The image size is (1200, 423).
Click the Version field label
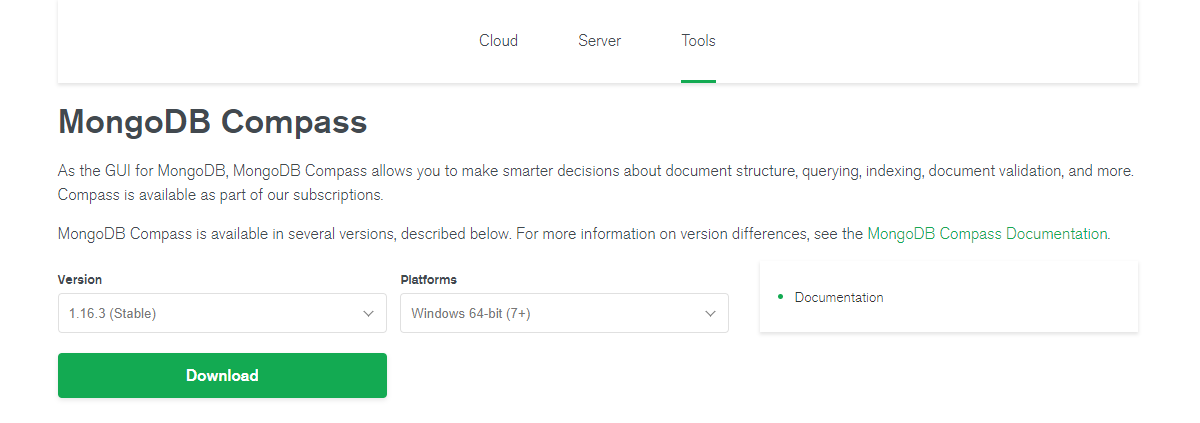tap(80, 280)
